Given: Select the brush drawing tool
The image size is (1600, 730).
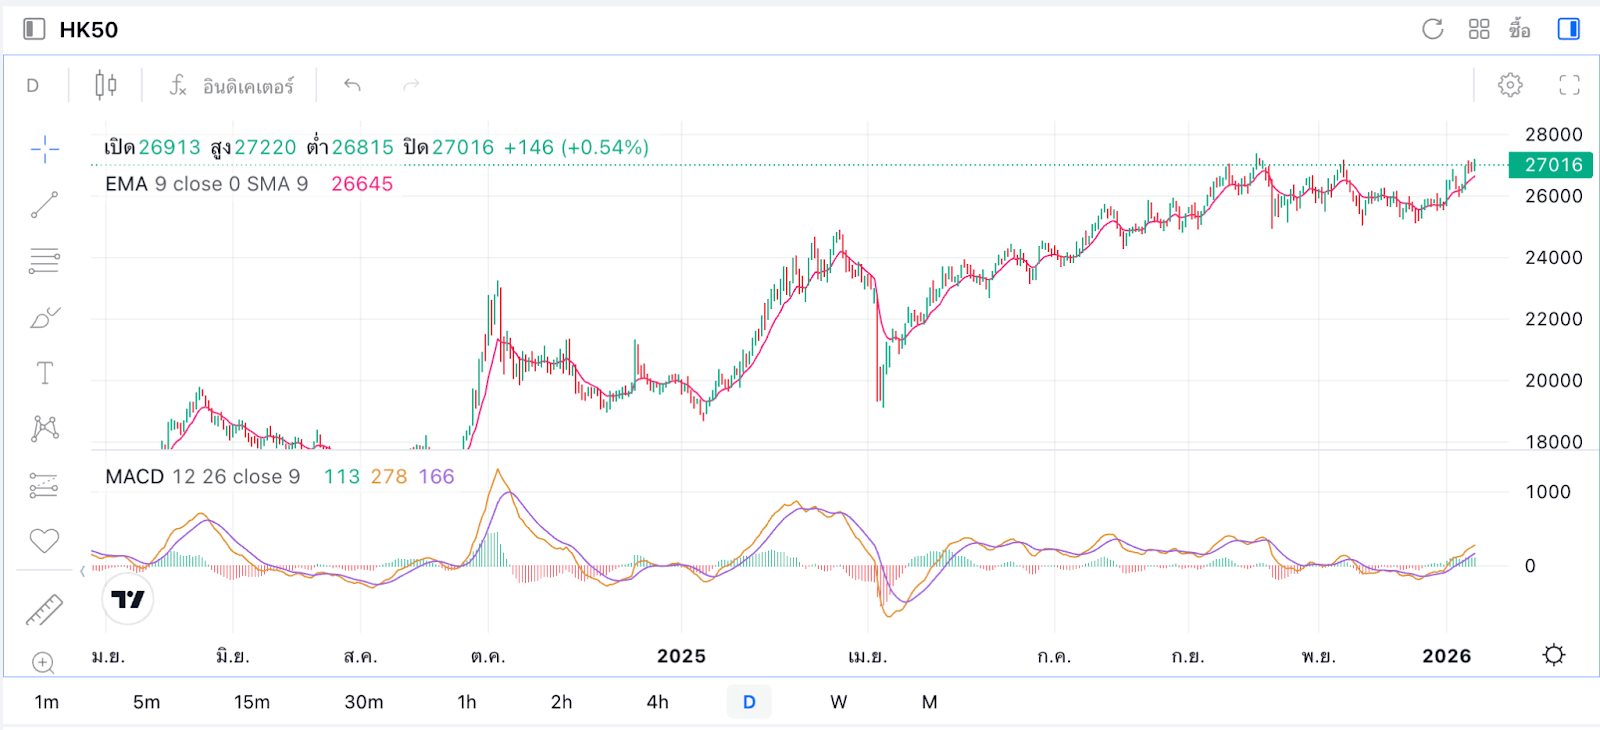Looking at the screenshot, I should 44,318.
